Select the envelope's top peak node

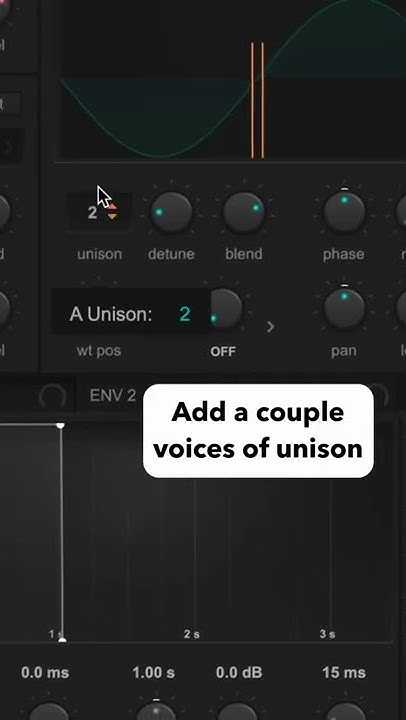[60, 426]
